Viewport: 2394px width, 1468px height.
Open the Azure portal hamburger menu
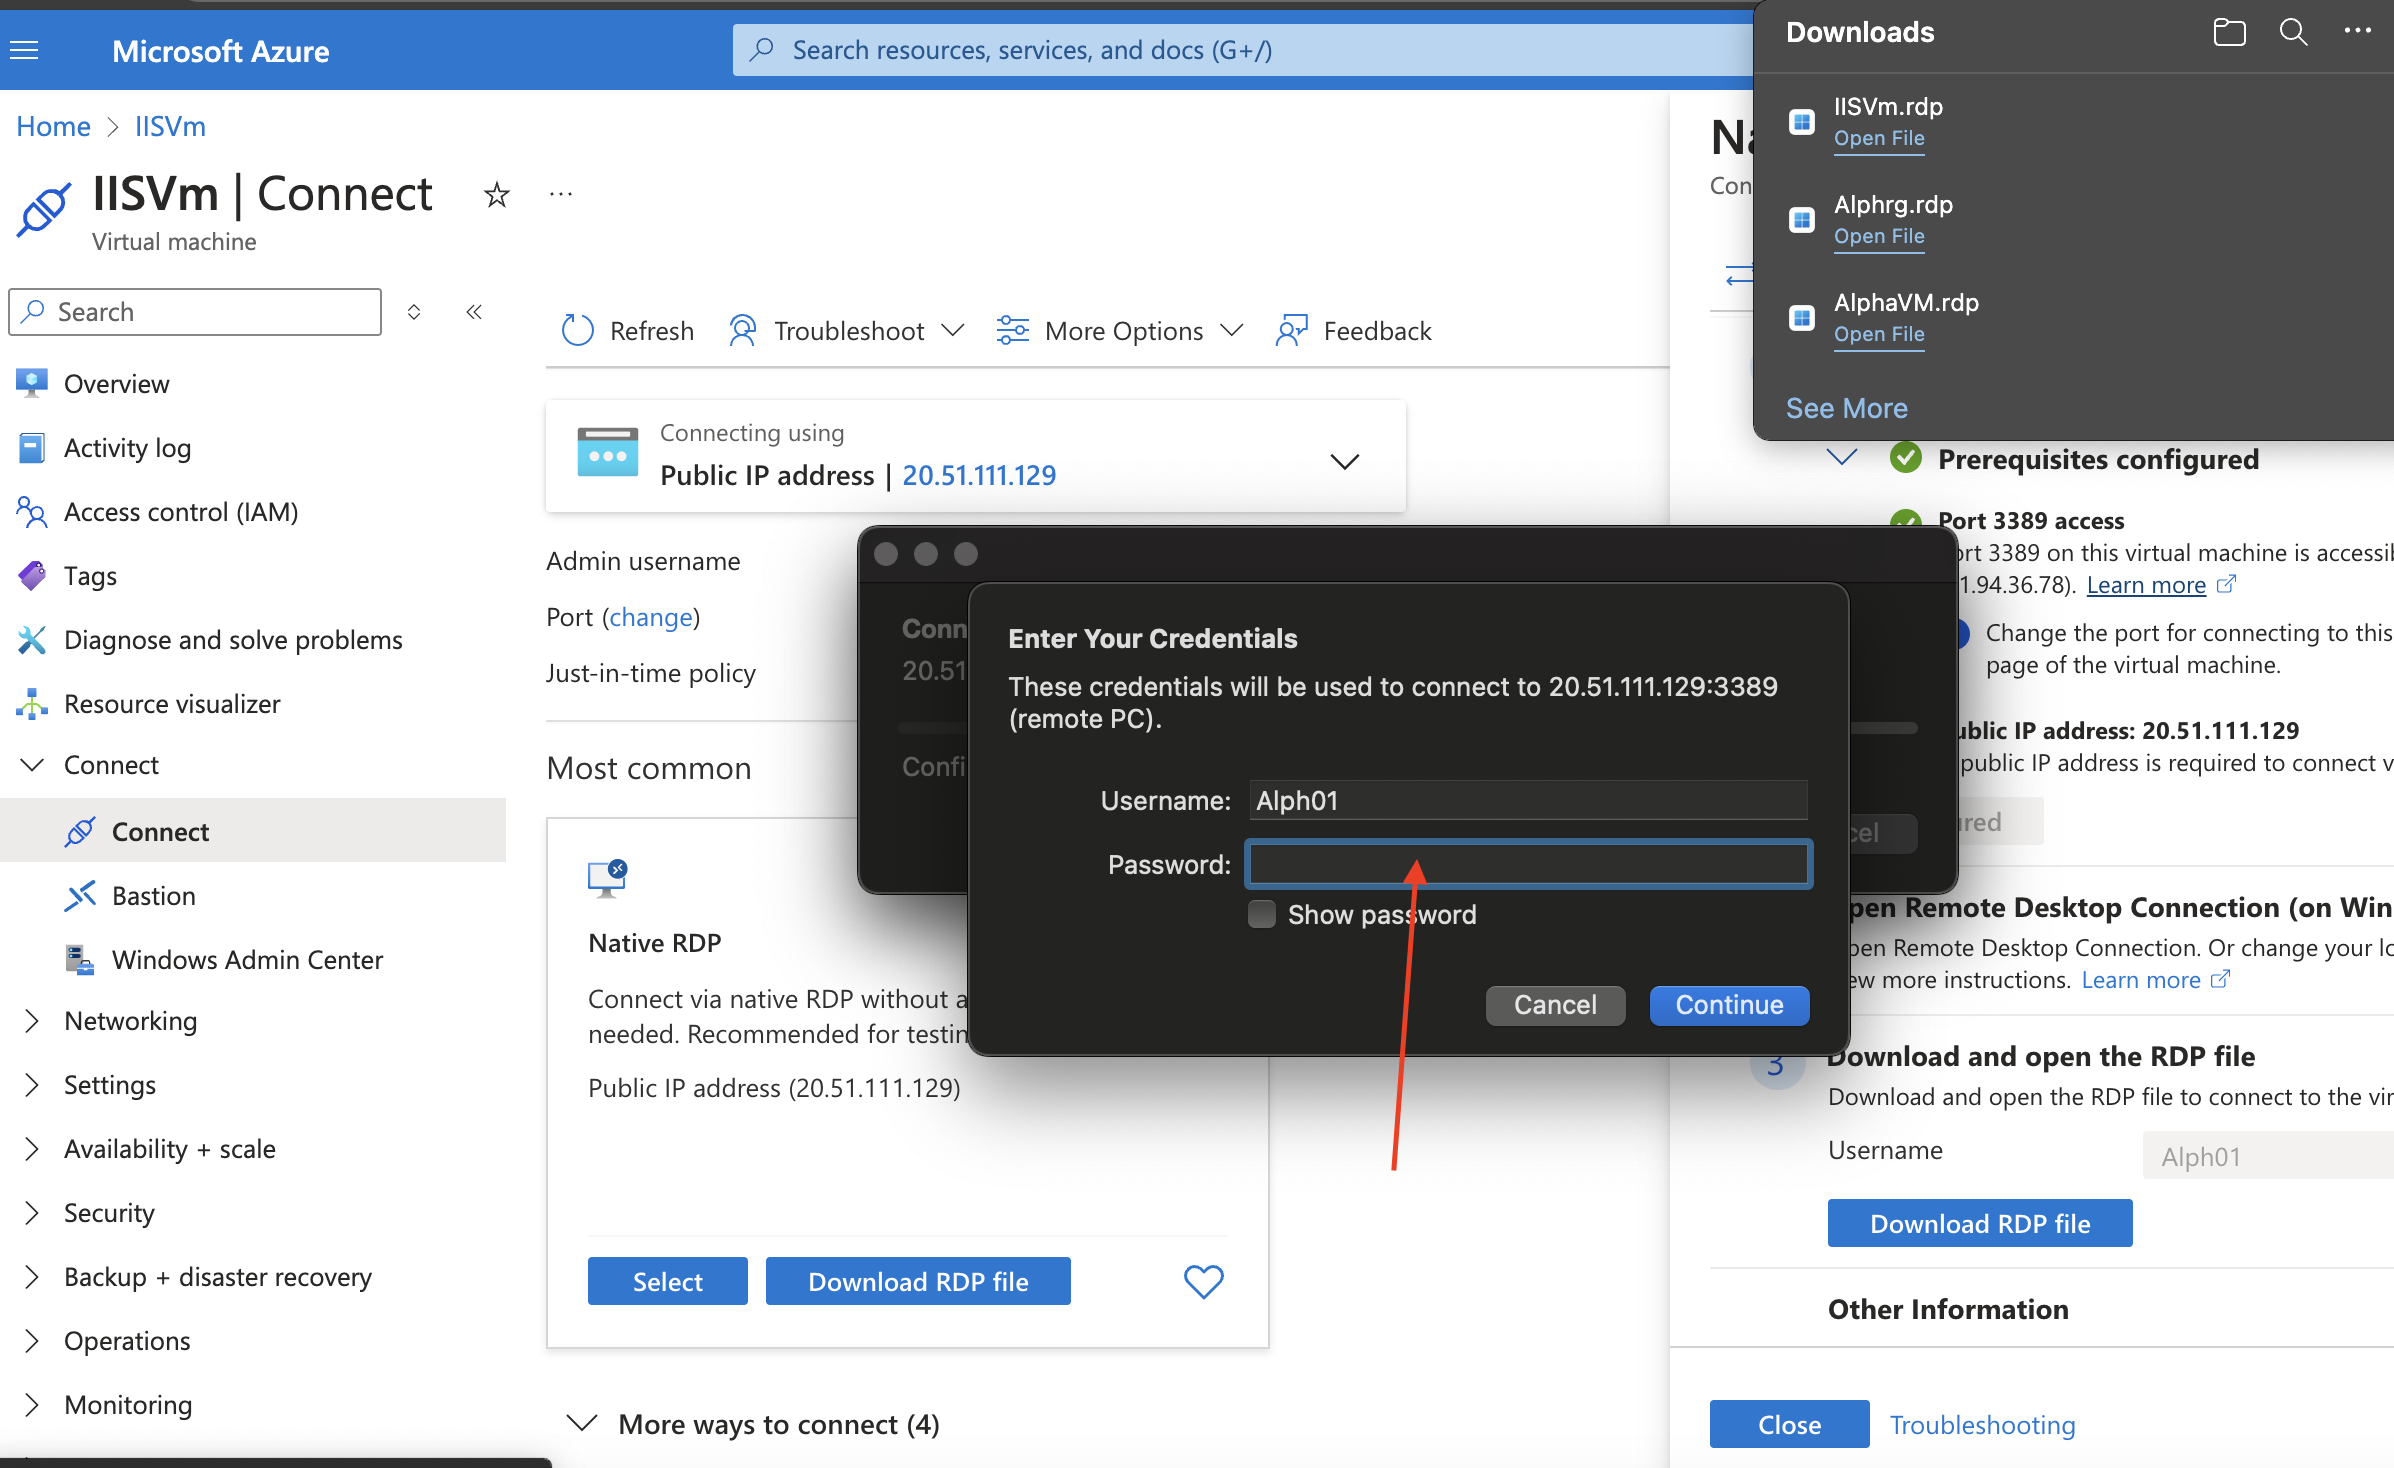[x=24, y=50]
